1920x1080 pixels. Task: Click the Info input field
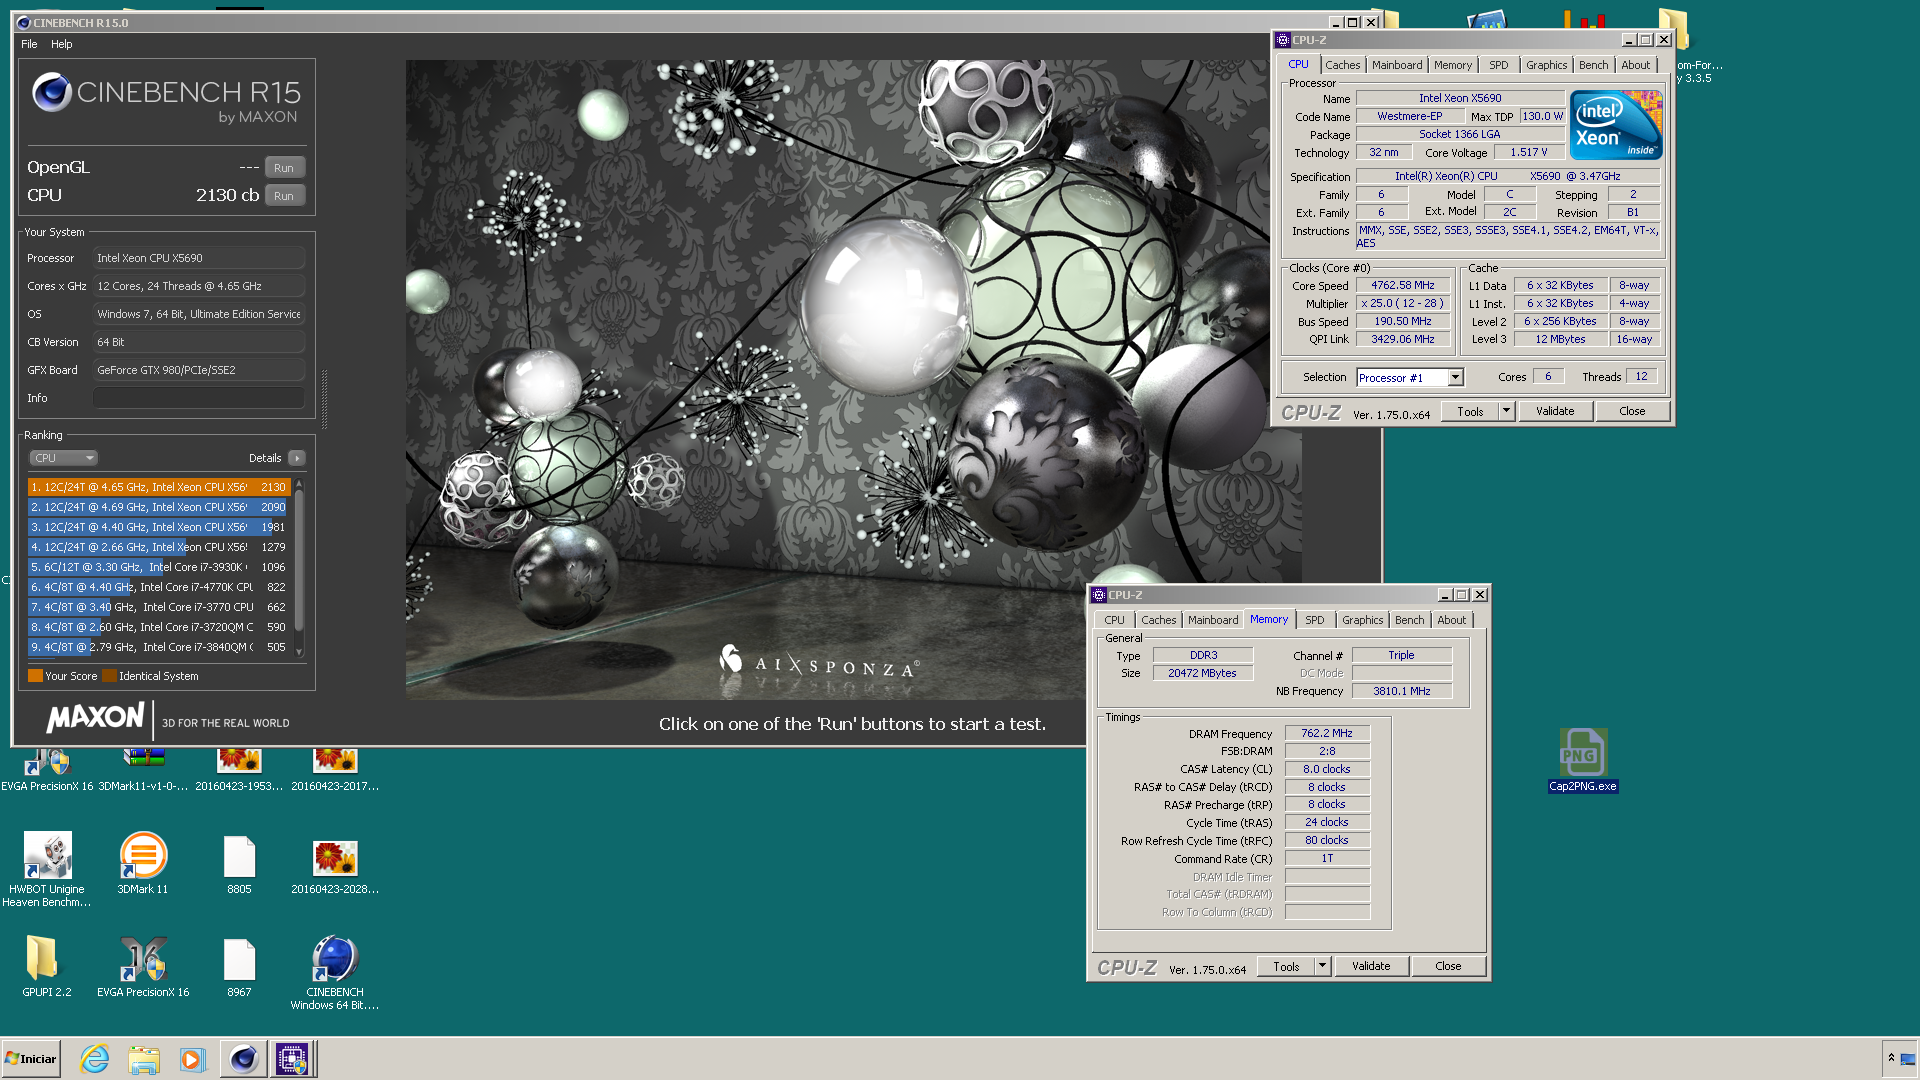[x=199, y=398]
